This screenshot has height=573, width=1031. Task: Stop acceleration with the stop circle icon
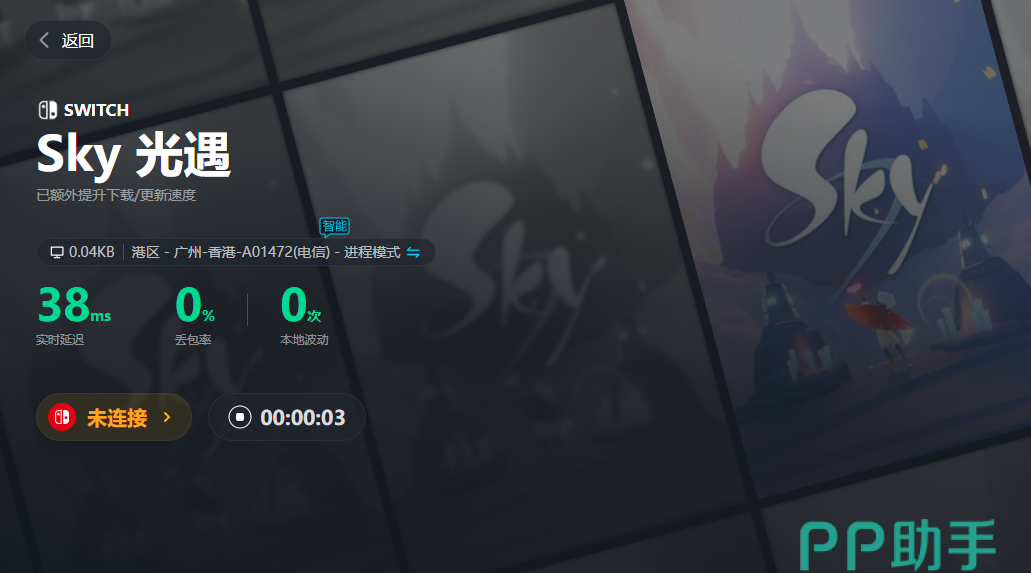coord(240,417)
